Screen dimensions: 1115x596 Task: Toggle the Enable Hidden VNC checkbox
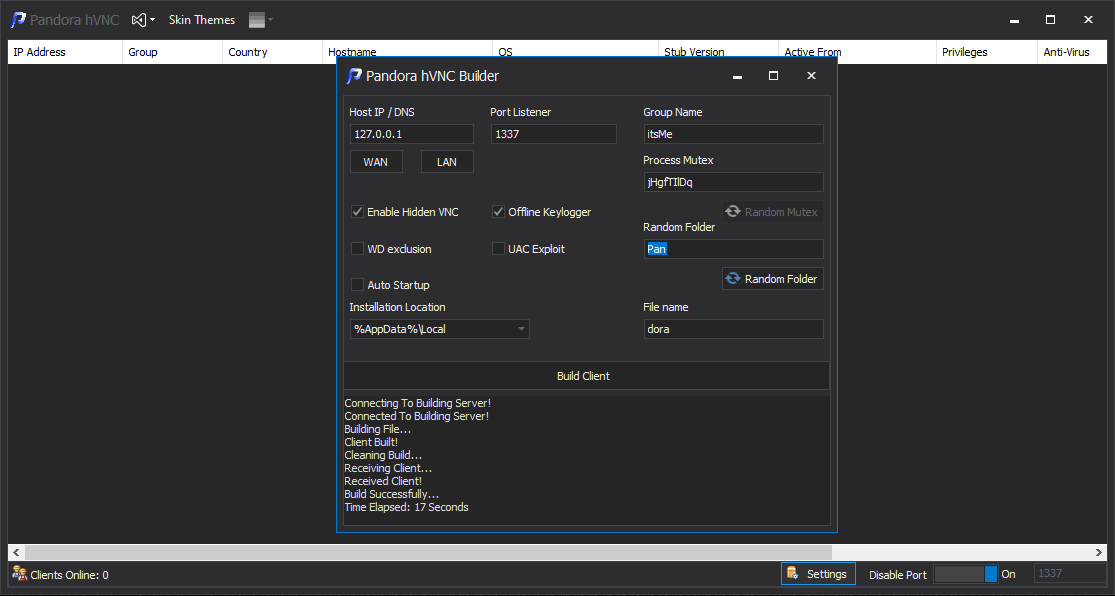coord(357,212)
